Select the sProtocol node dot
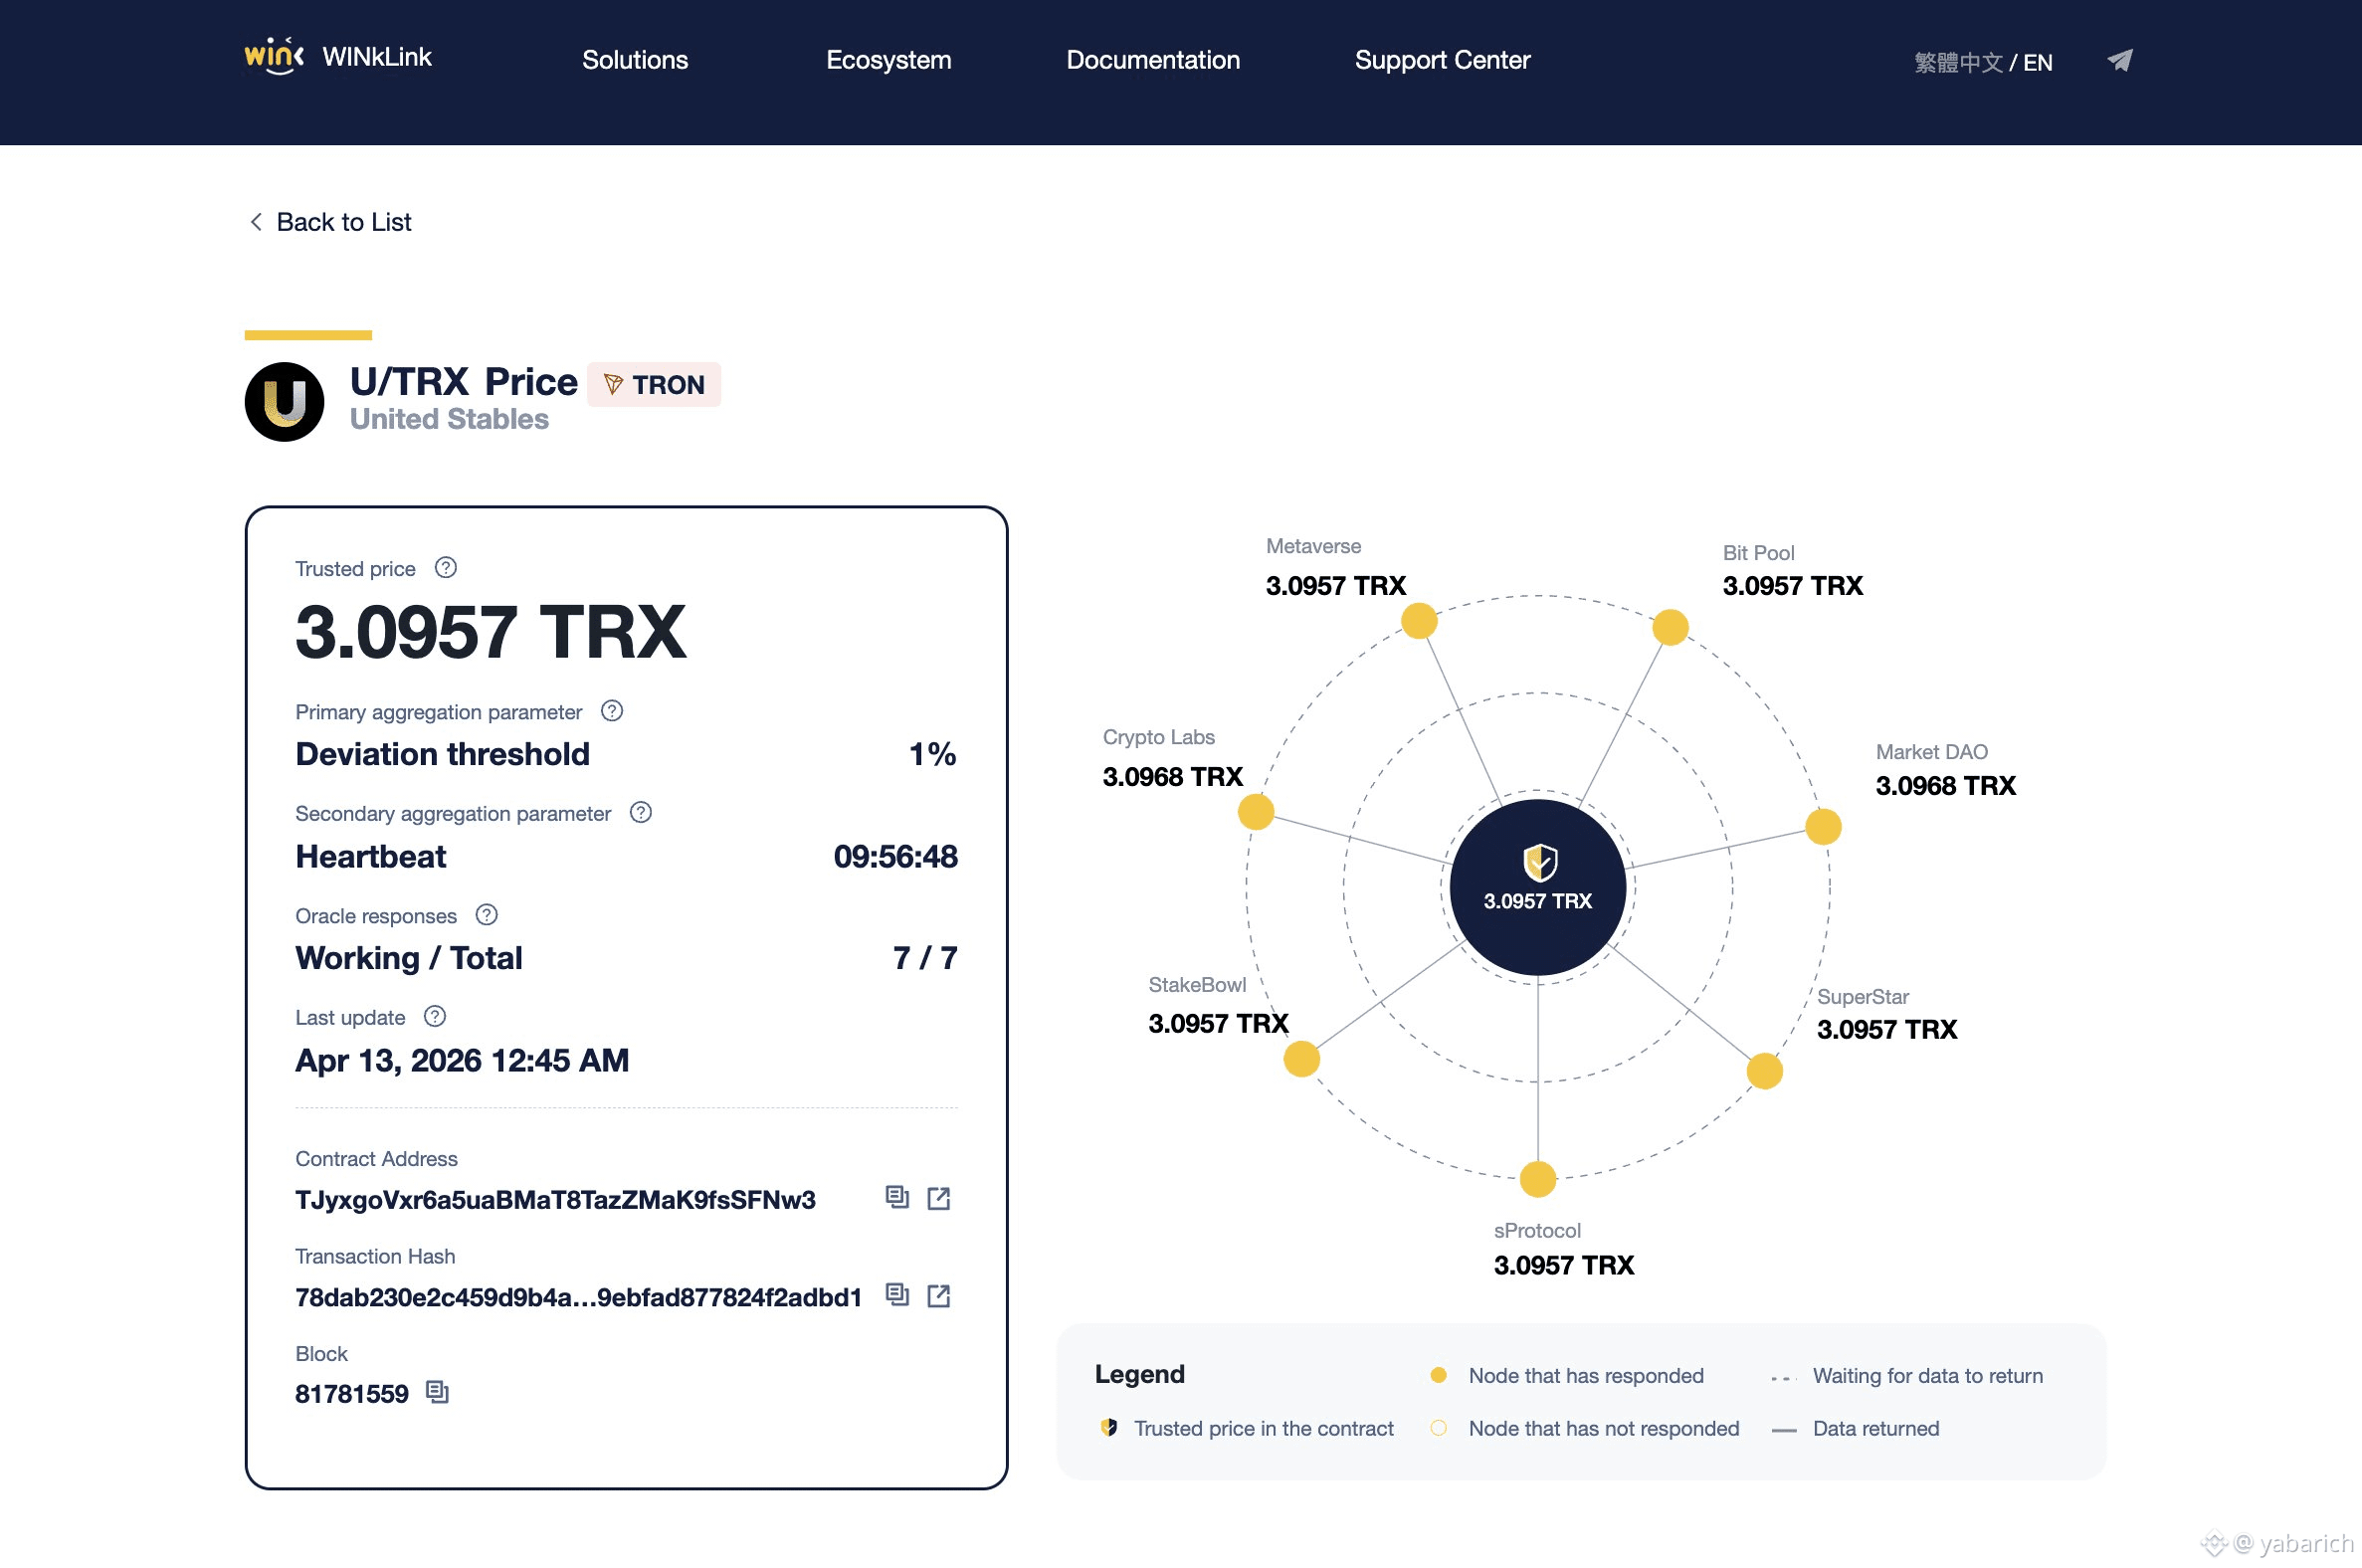 [1537, 1179]
